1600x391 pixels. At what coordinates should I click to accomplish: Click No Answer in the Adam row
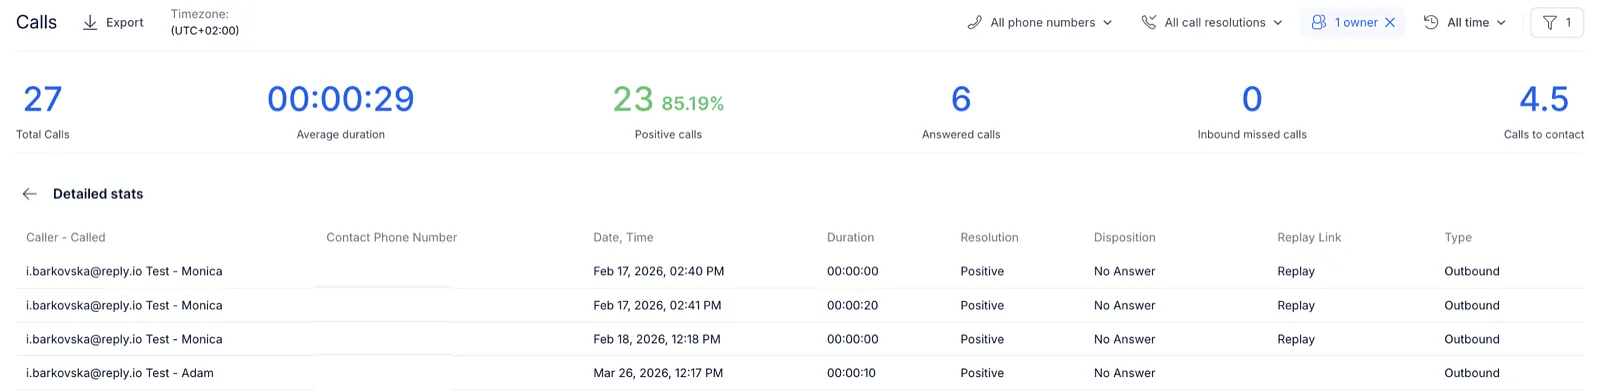pos(1125,373)
